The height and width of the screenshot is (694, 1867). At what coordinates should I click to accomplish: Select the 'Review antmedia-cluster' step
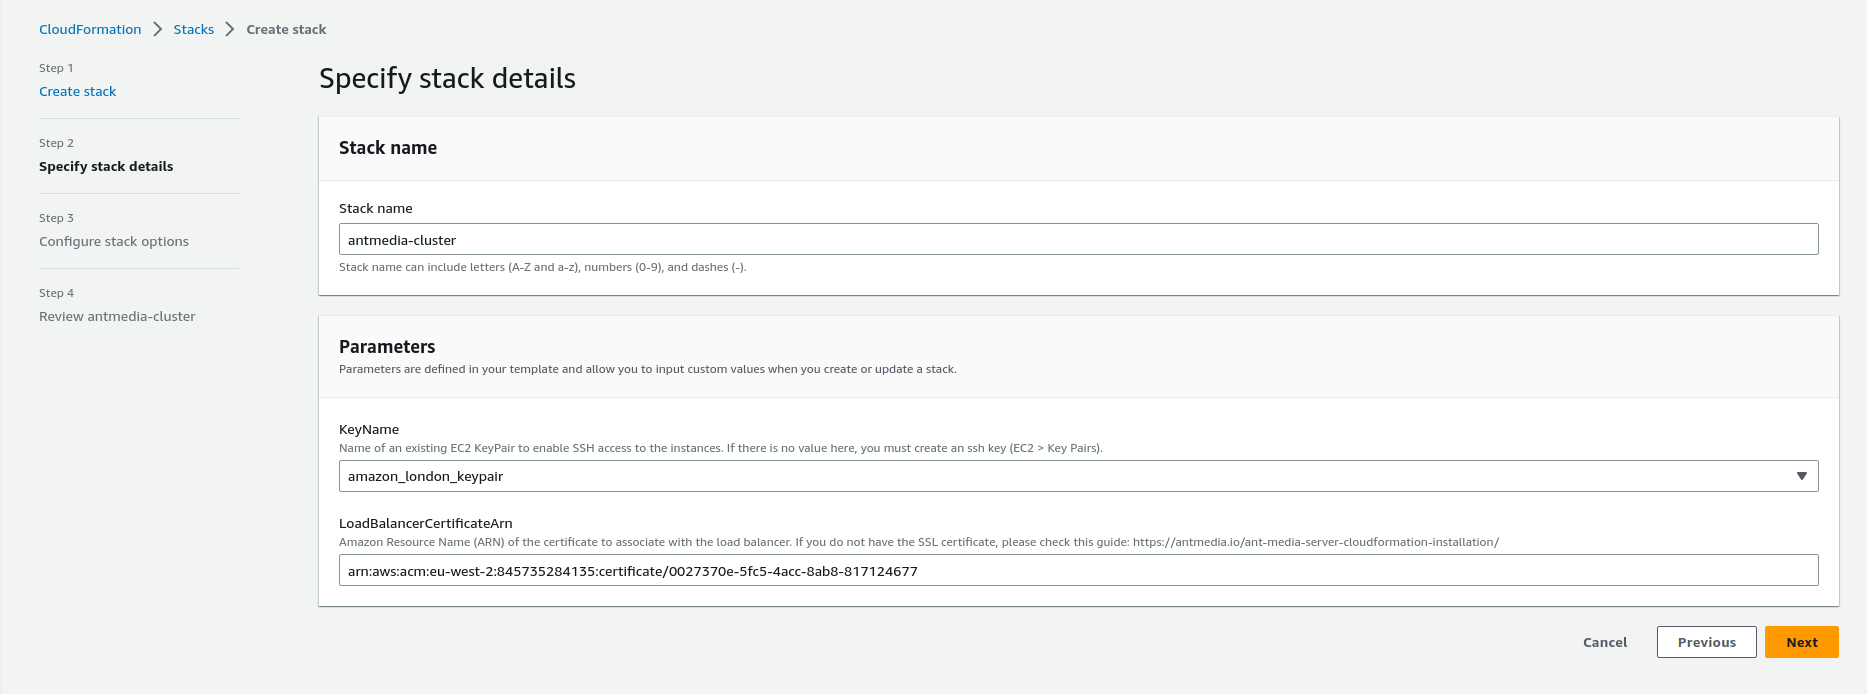point(117,316)
